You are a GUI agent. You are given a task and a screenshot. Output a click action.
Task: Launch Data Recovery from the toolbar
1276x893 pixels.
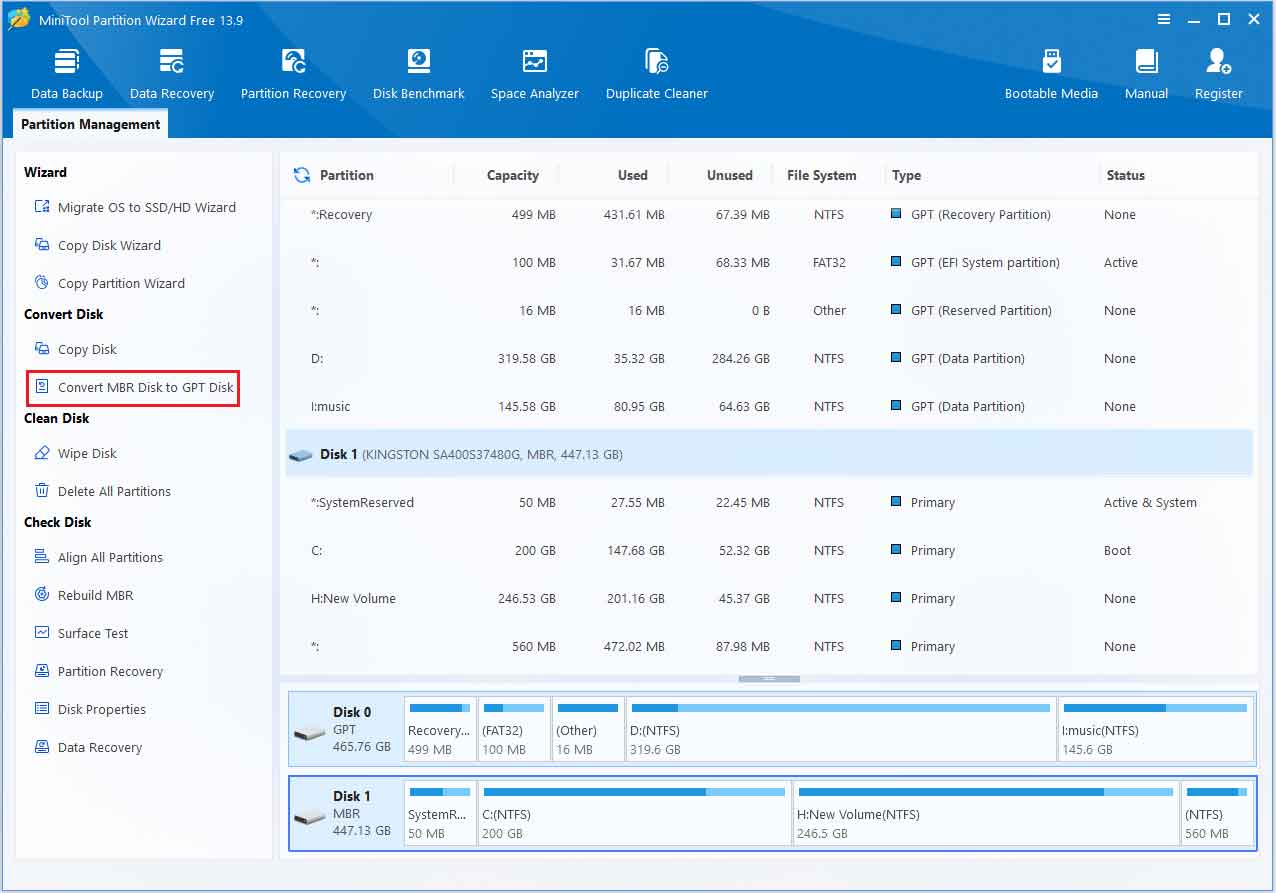pos(172,73)
